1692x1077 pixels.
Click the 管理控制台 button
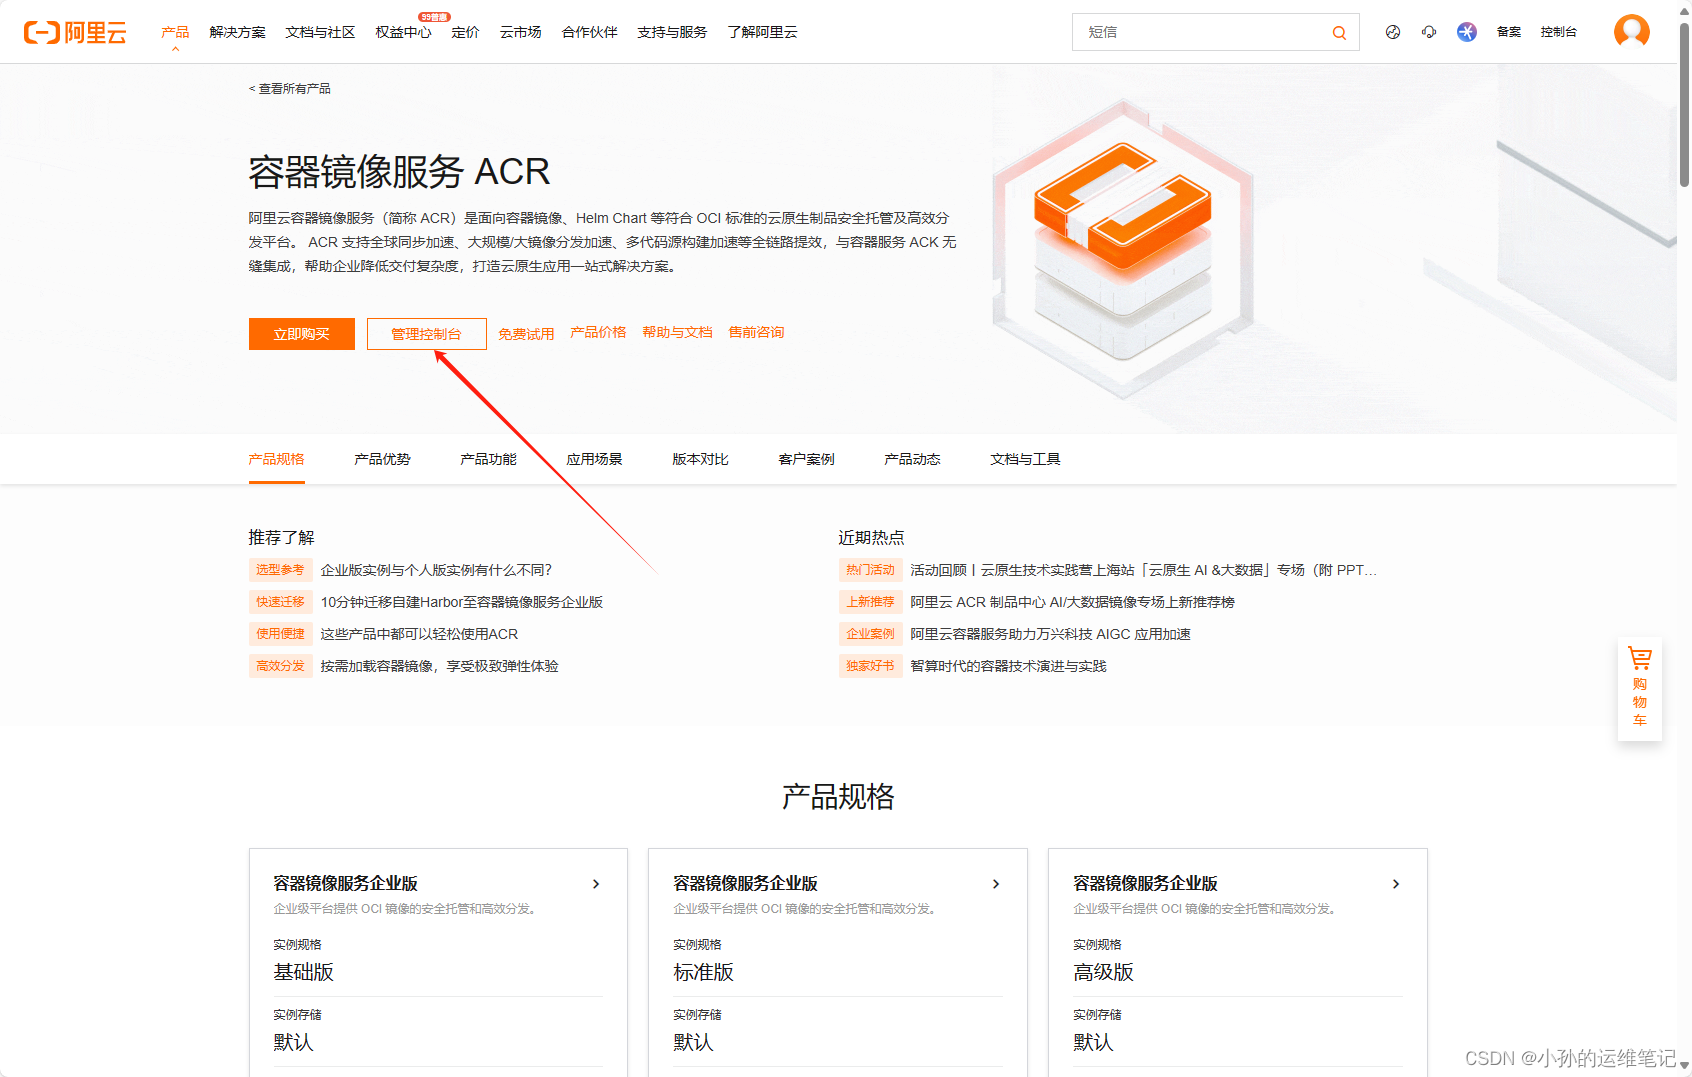click(427, 334)
